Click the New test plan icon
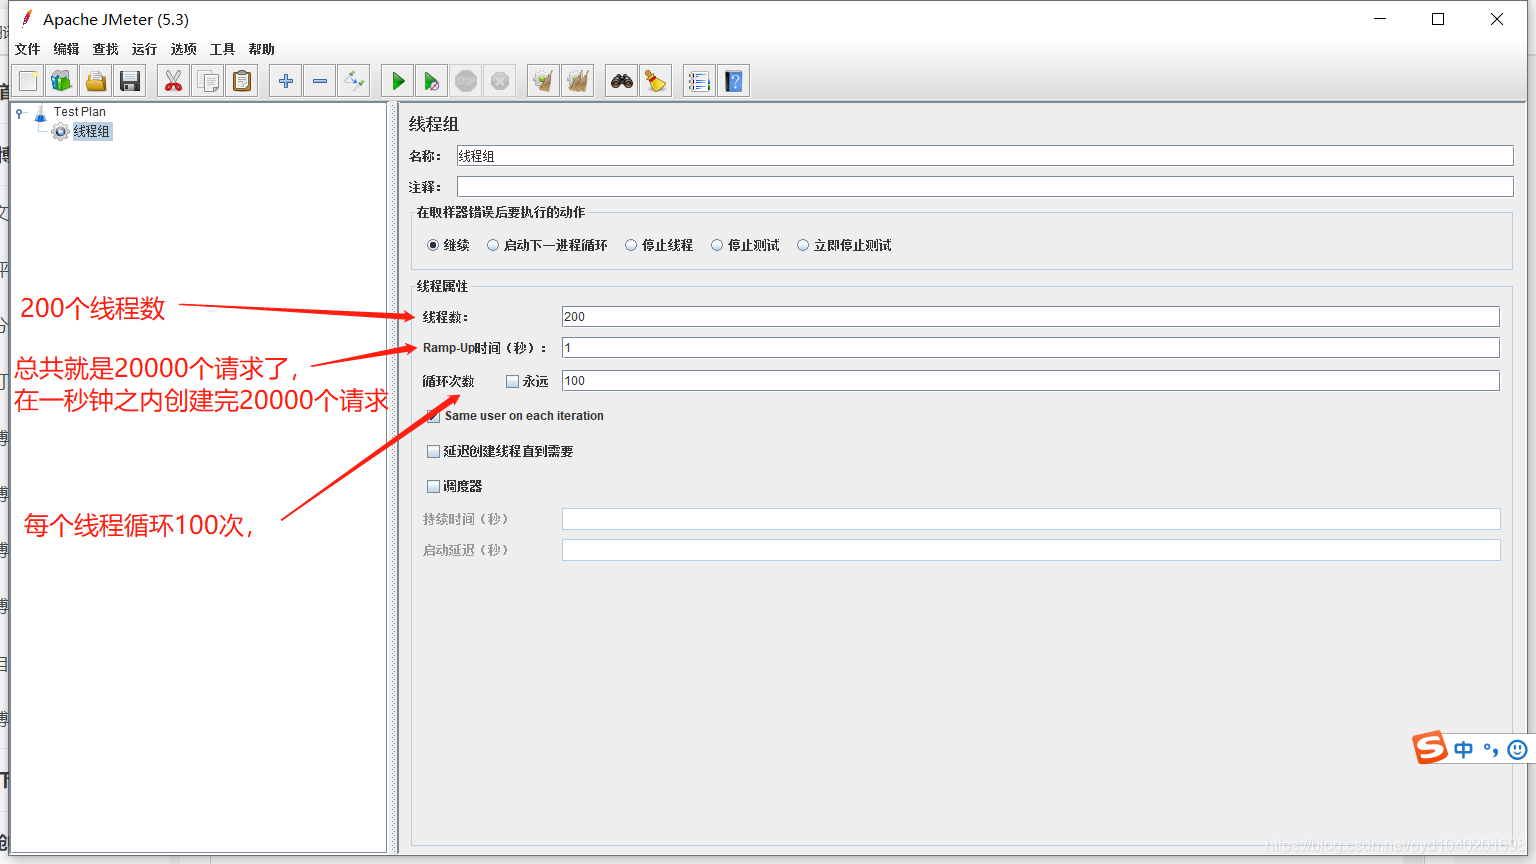The image size is (1536, 864). point(28,81)
